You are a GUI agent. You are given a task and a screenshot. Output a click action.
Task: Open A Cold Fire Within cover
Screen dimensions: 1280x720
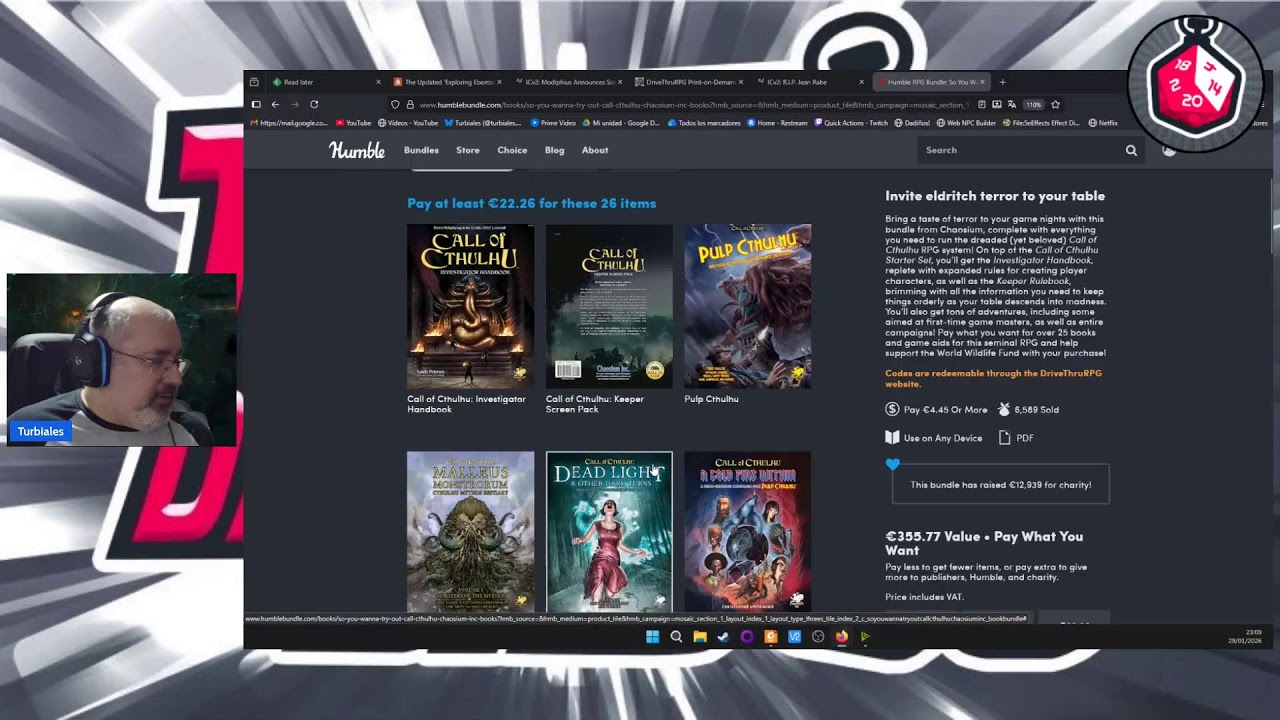tap(748, 531)
